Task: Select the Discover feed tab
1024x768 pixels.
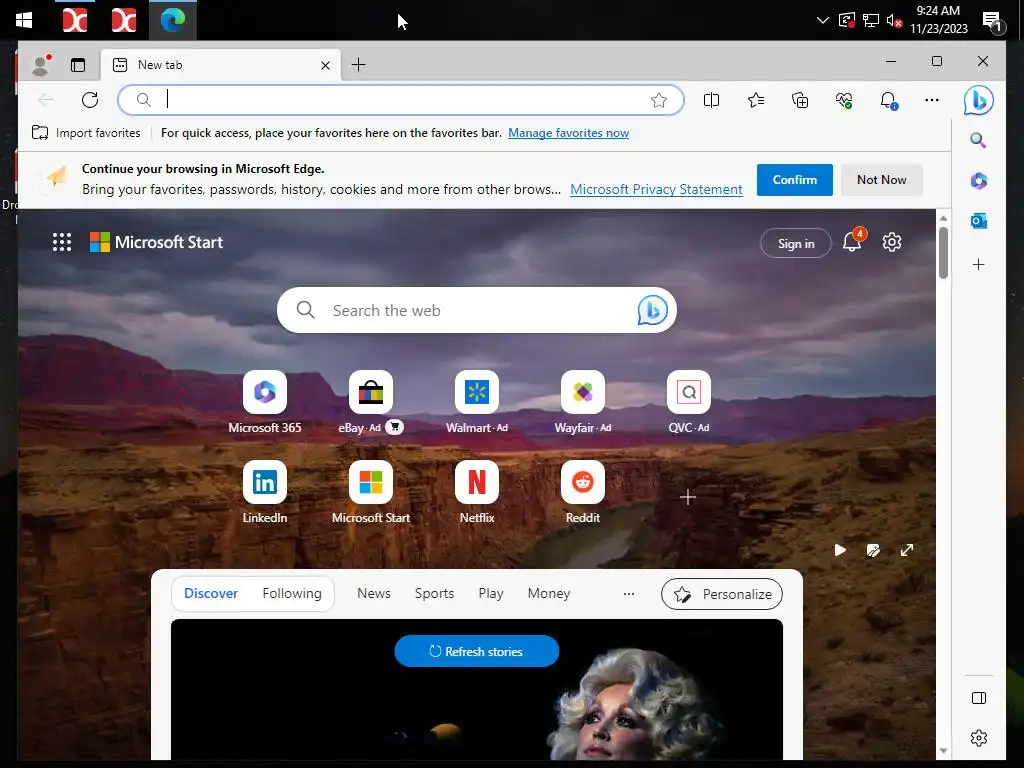Action: 211,593
